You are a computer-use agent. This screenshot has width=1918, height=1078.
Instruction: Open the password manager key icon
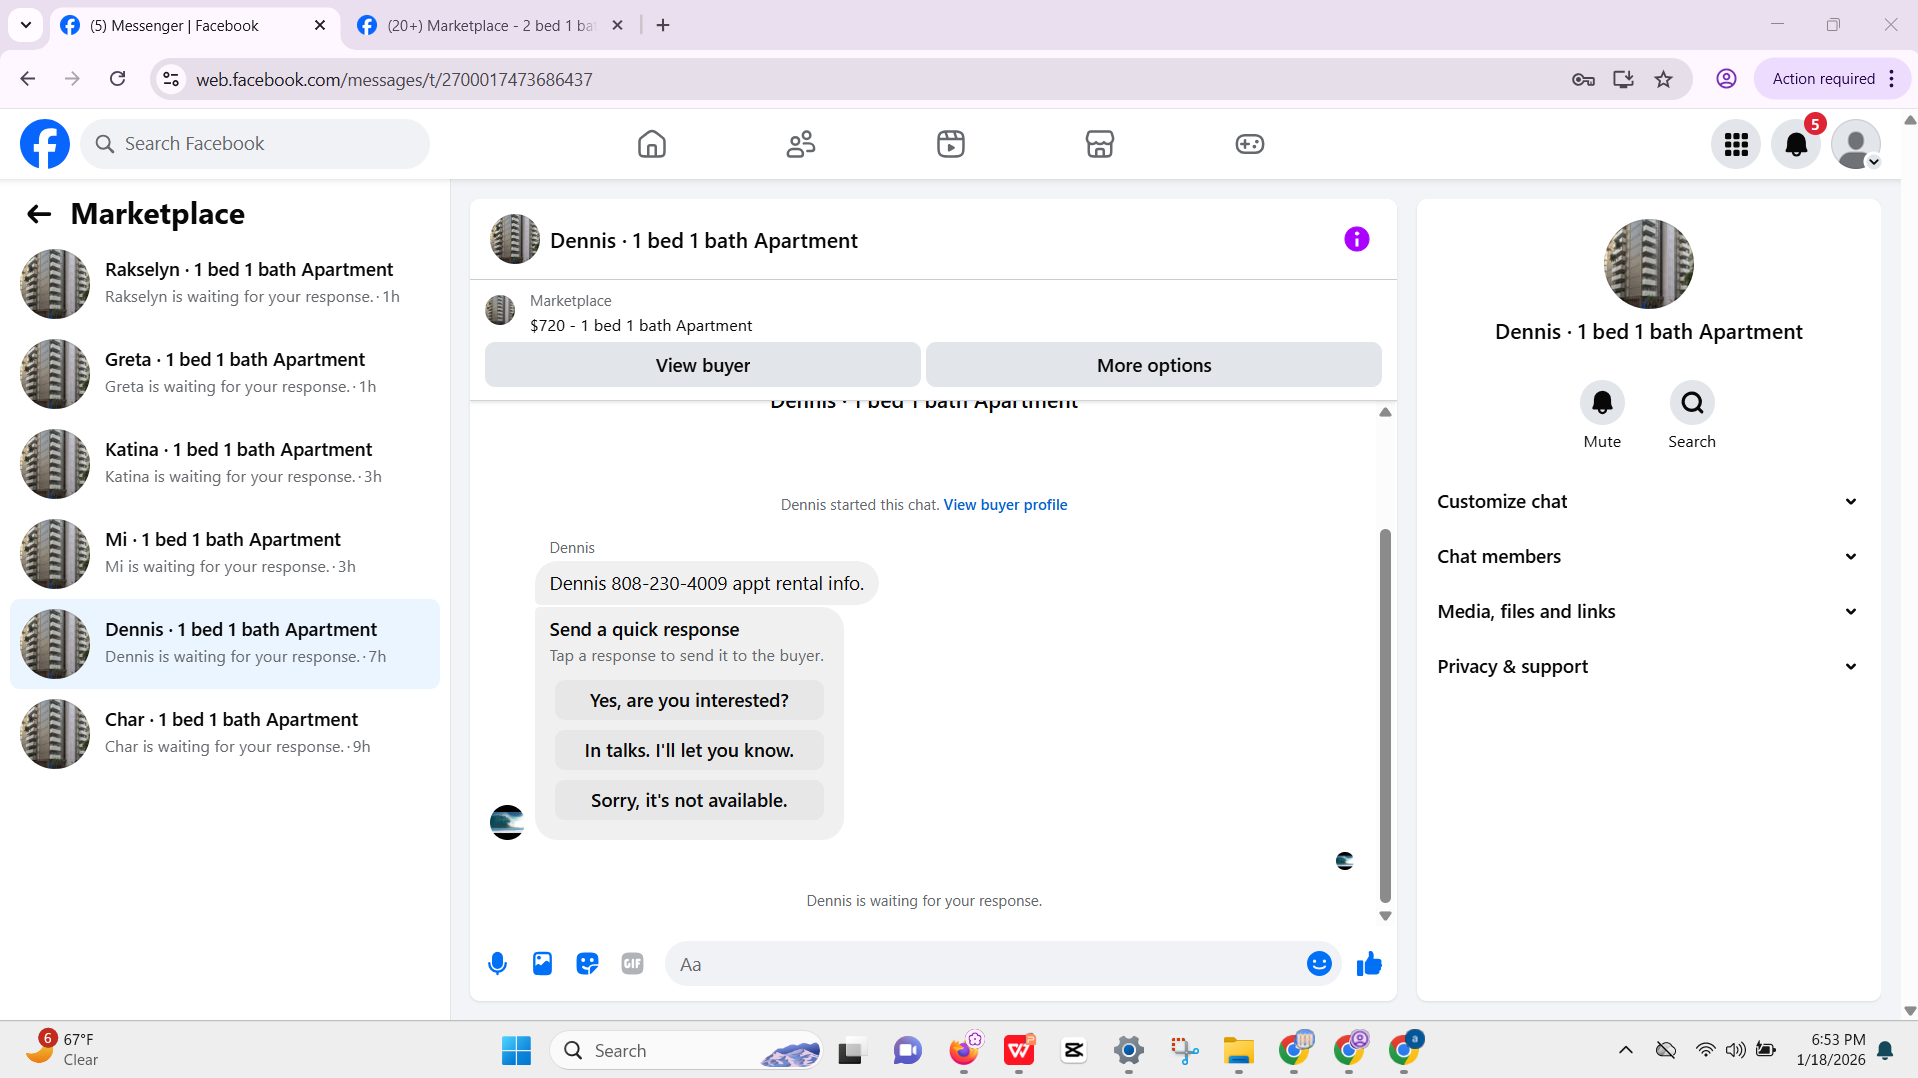point(1583,79)
